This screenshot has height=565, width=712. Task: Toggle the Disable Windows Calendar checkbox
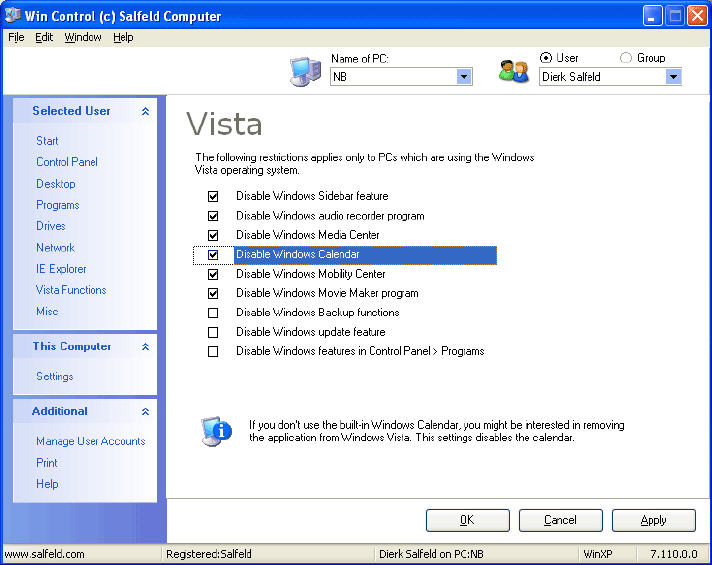click(213, 255)
